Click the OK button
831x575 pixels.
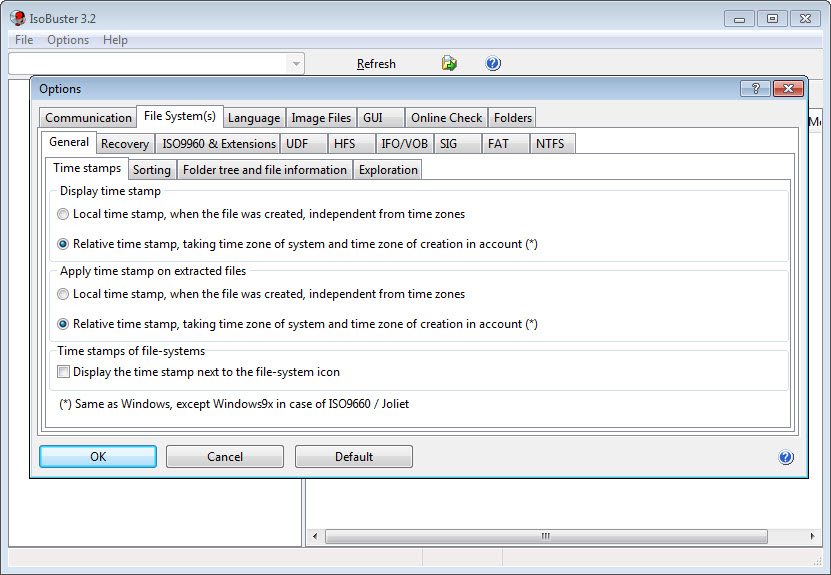[98, 456]
